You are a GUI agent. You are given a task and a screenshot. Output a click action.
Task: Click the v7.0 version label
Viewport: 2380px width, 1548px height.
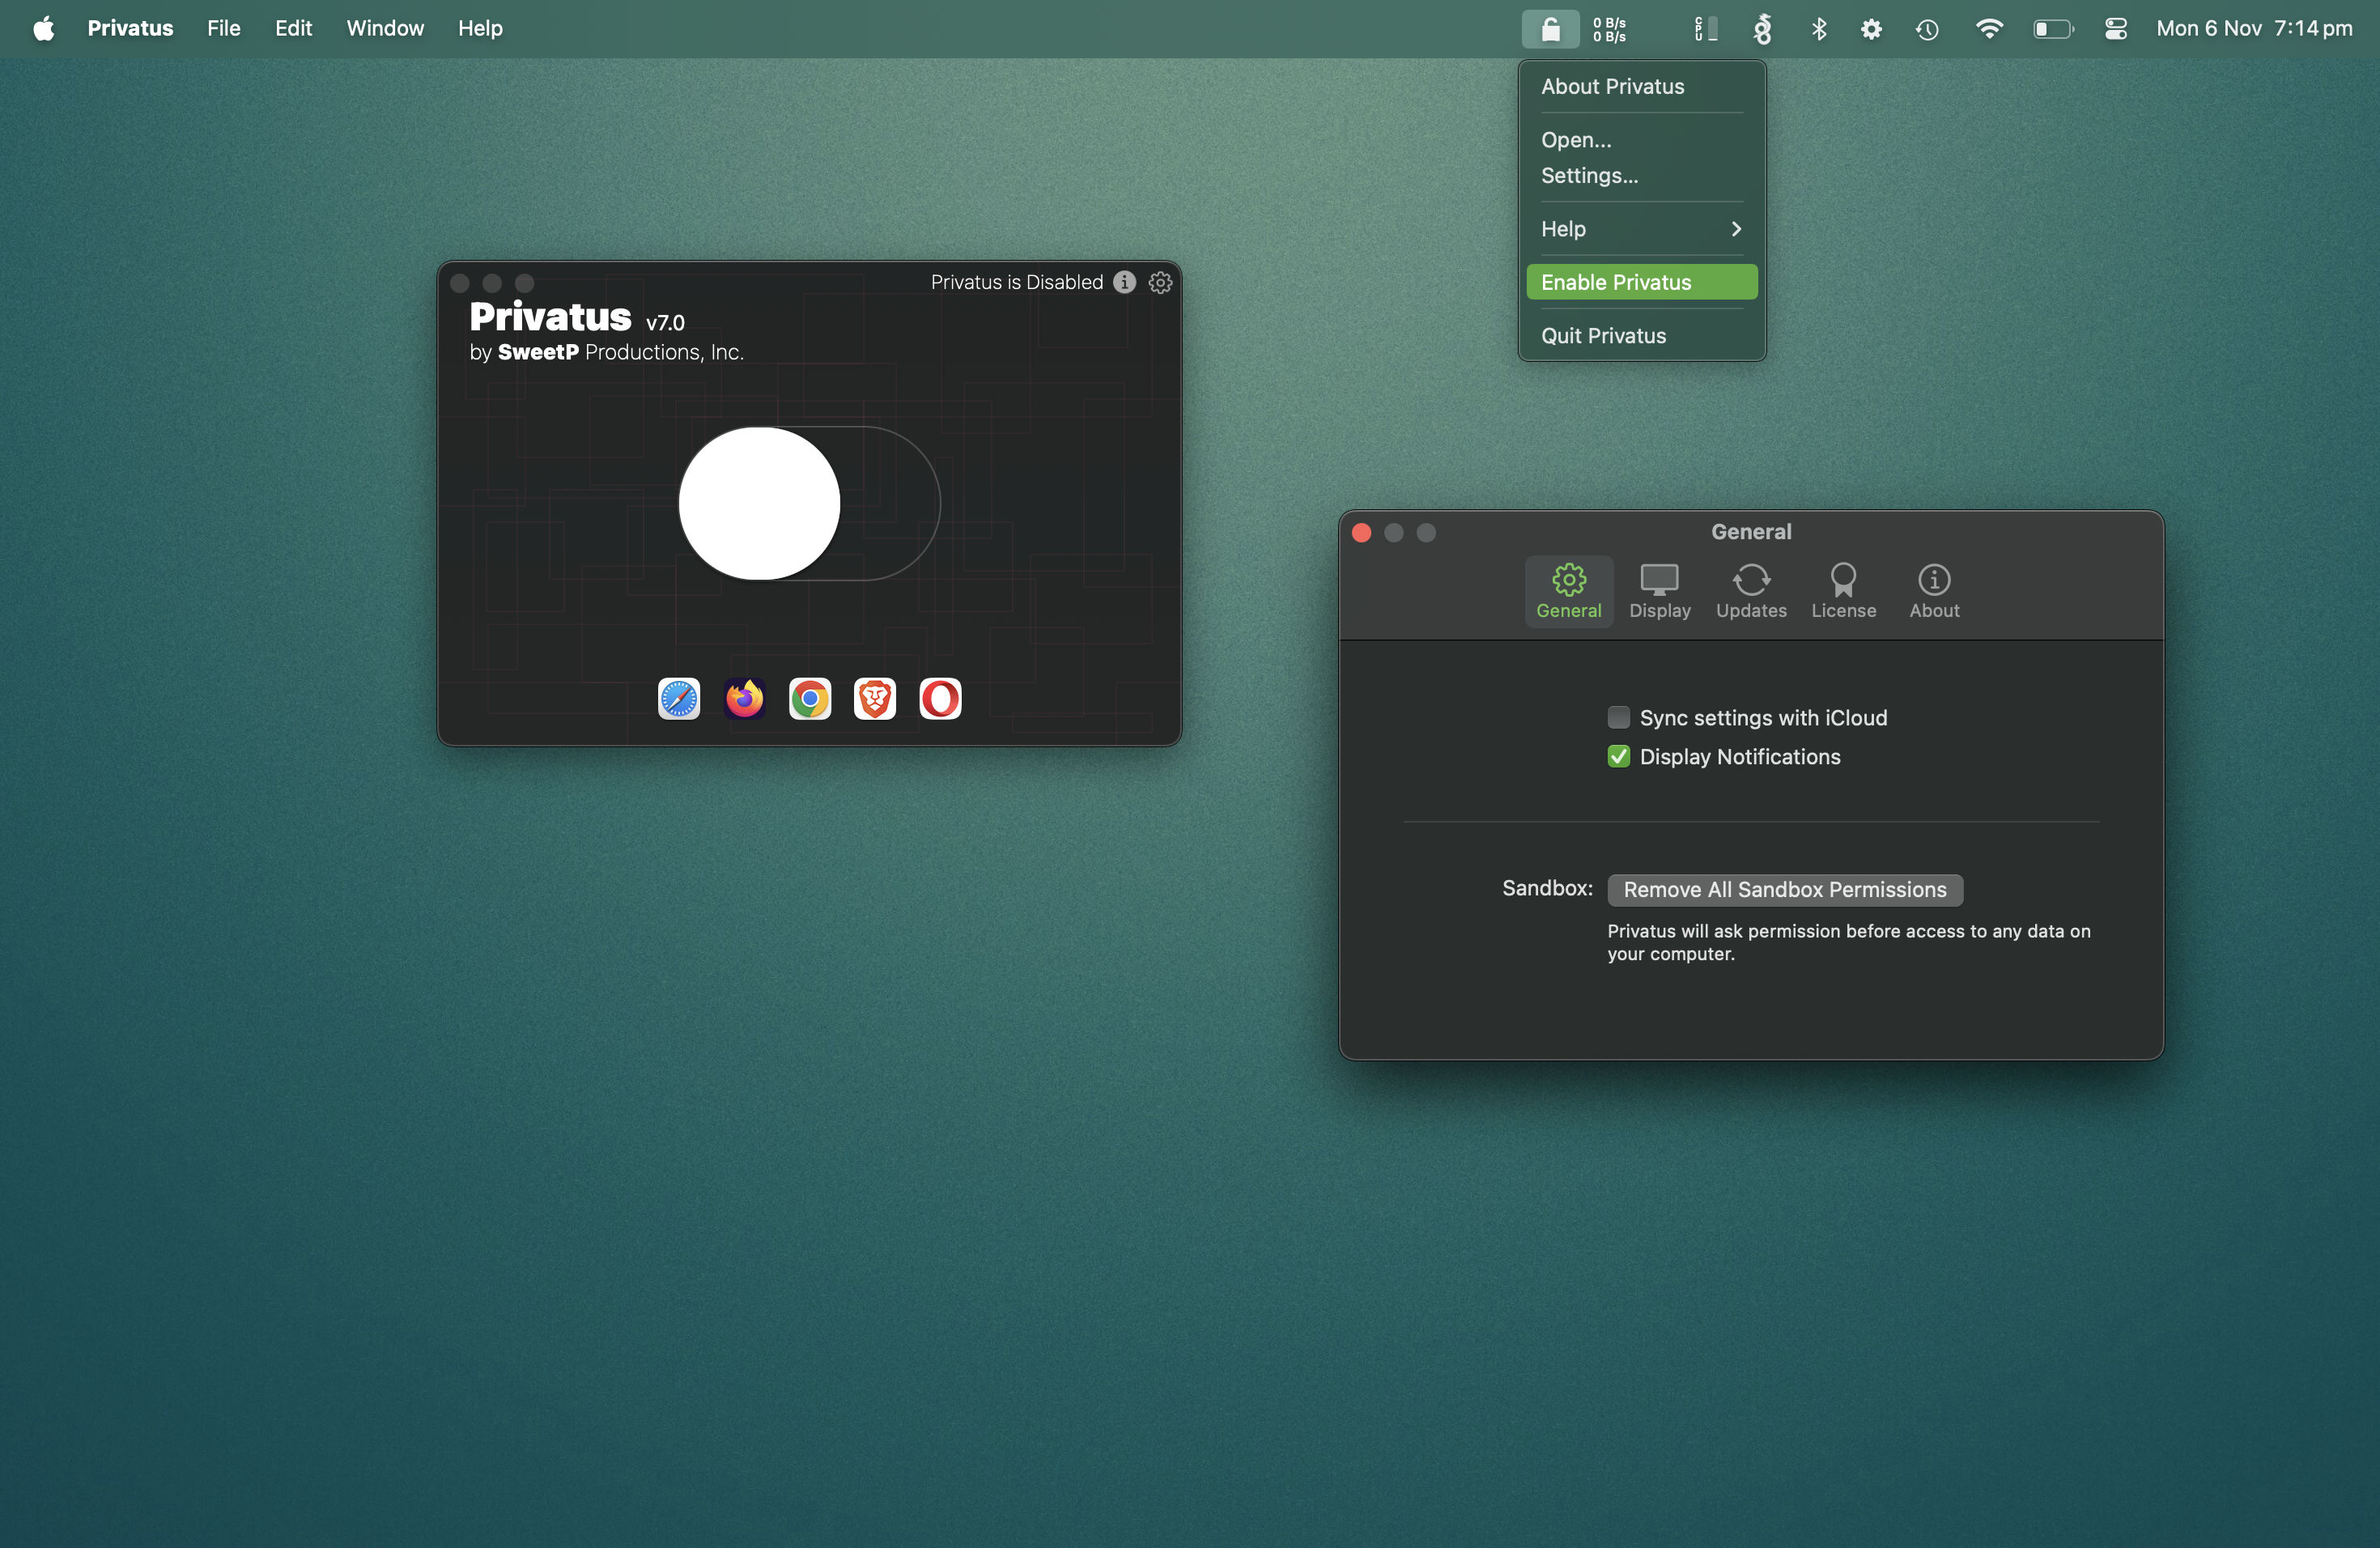point(665,323)
